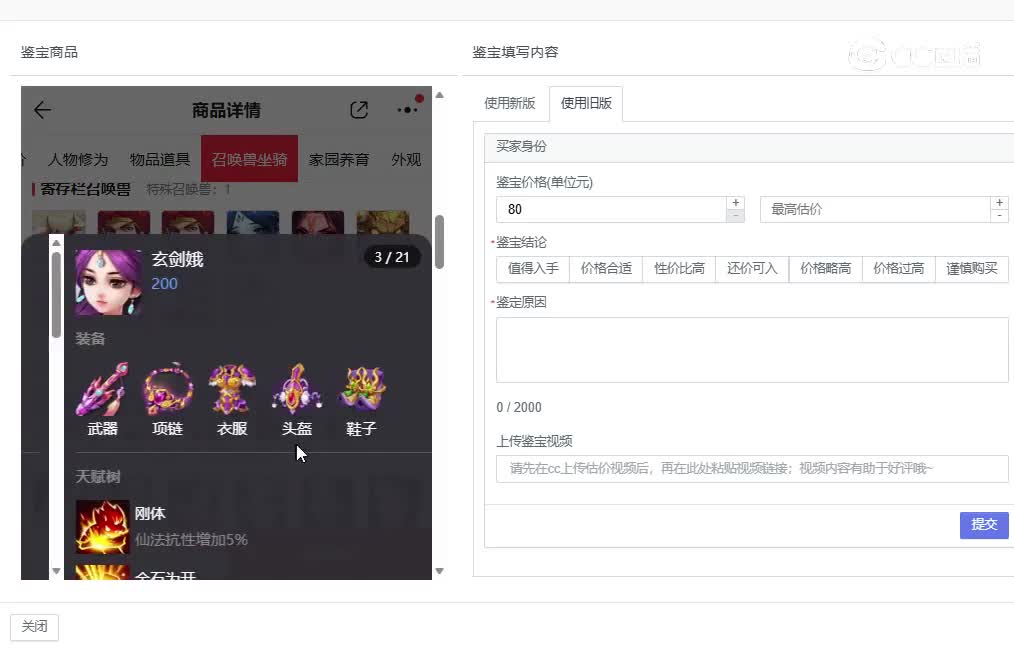Viewport: 1014px width, 648px height.
Task: Click the product panel's outer scrollbar thumb
Action: (x=440, y=242)
